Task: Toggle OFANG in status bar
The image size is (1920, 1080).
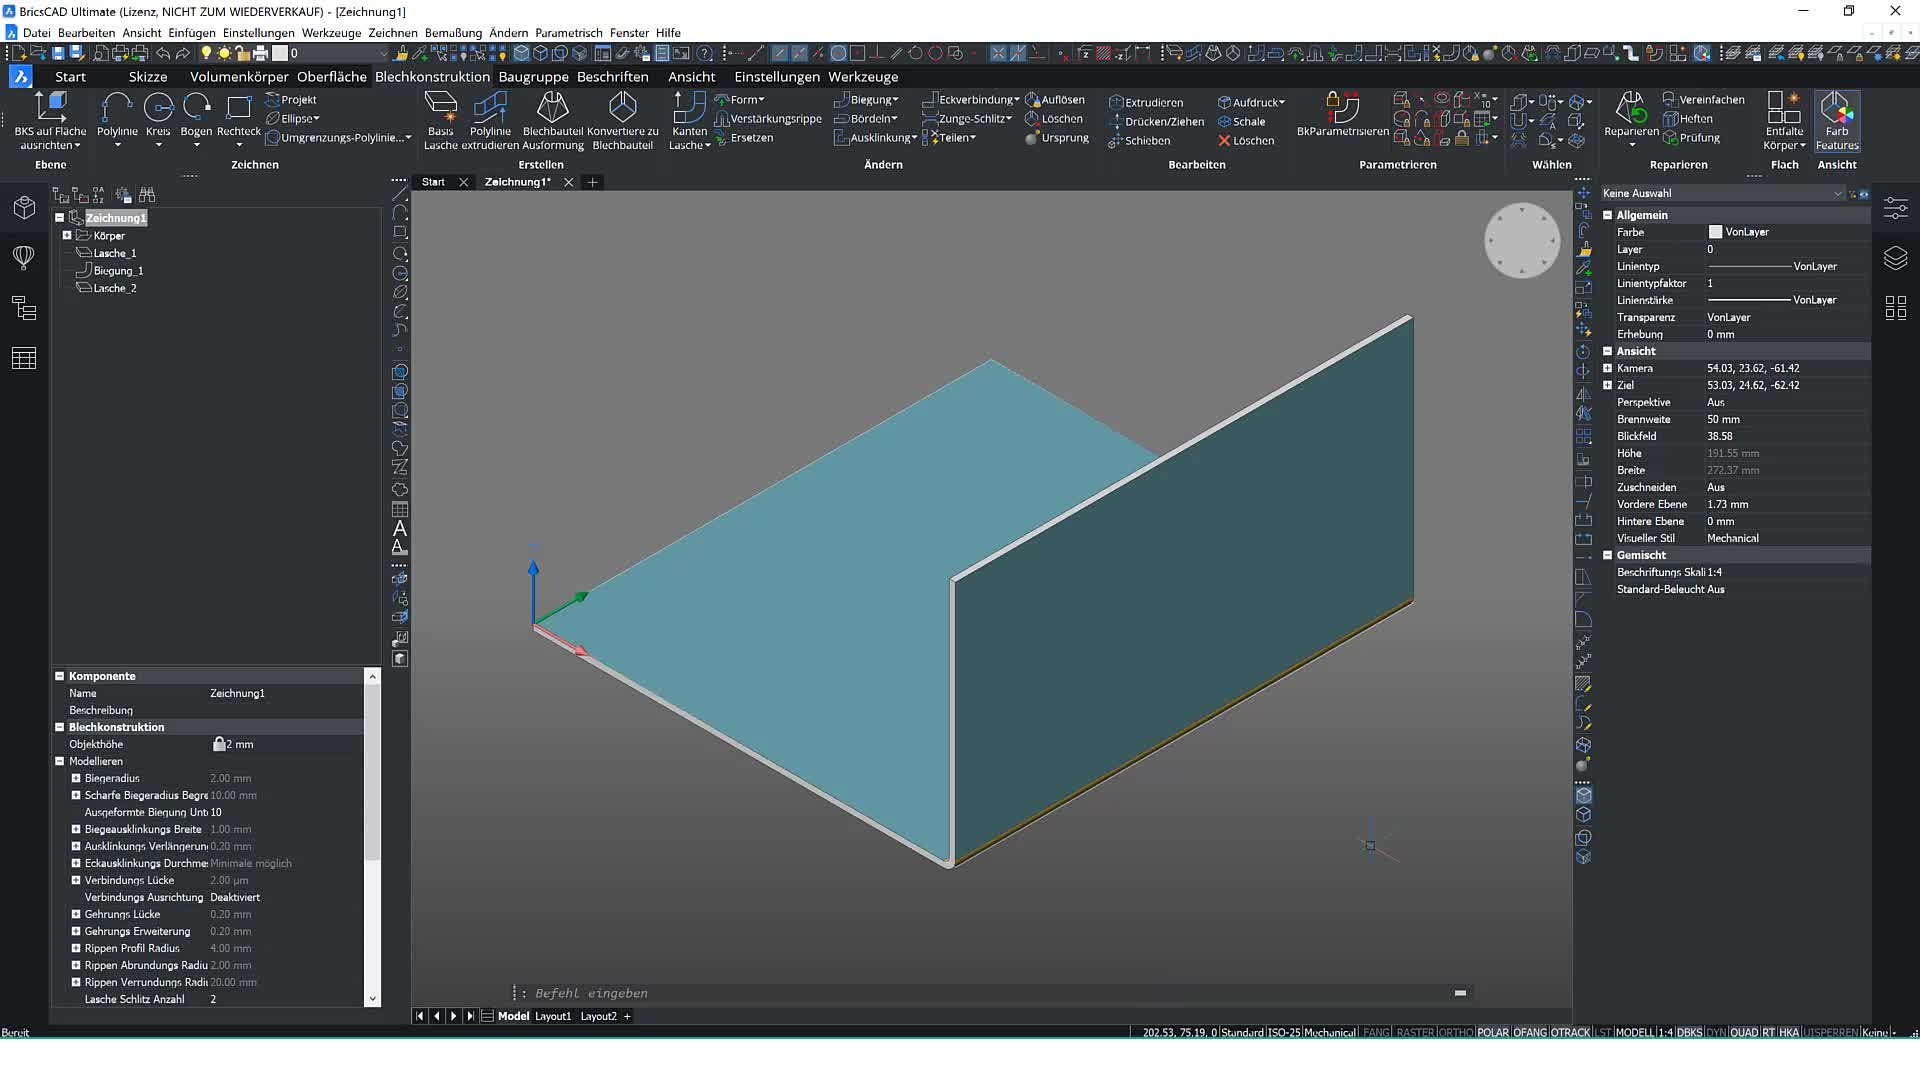Action: coord(1530,1032)
